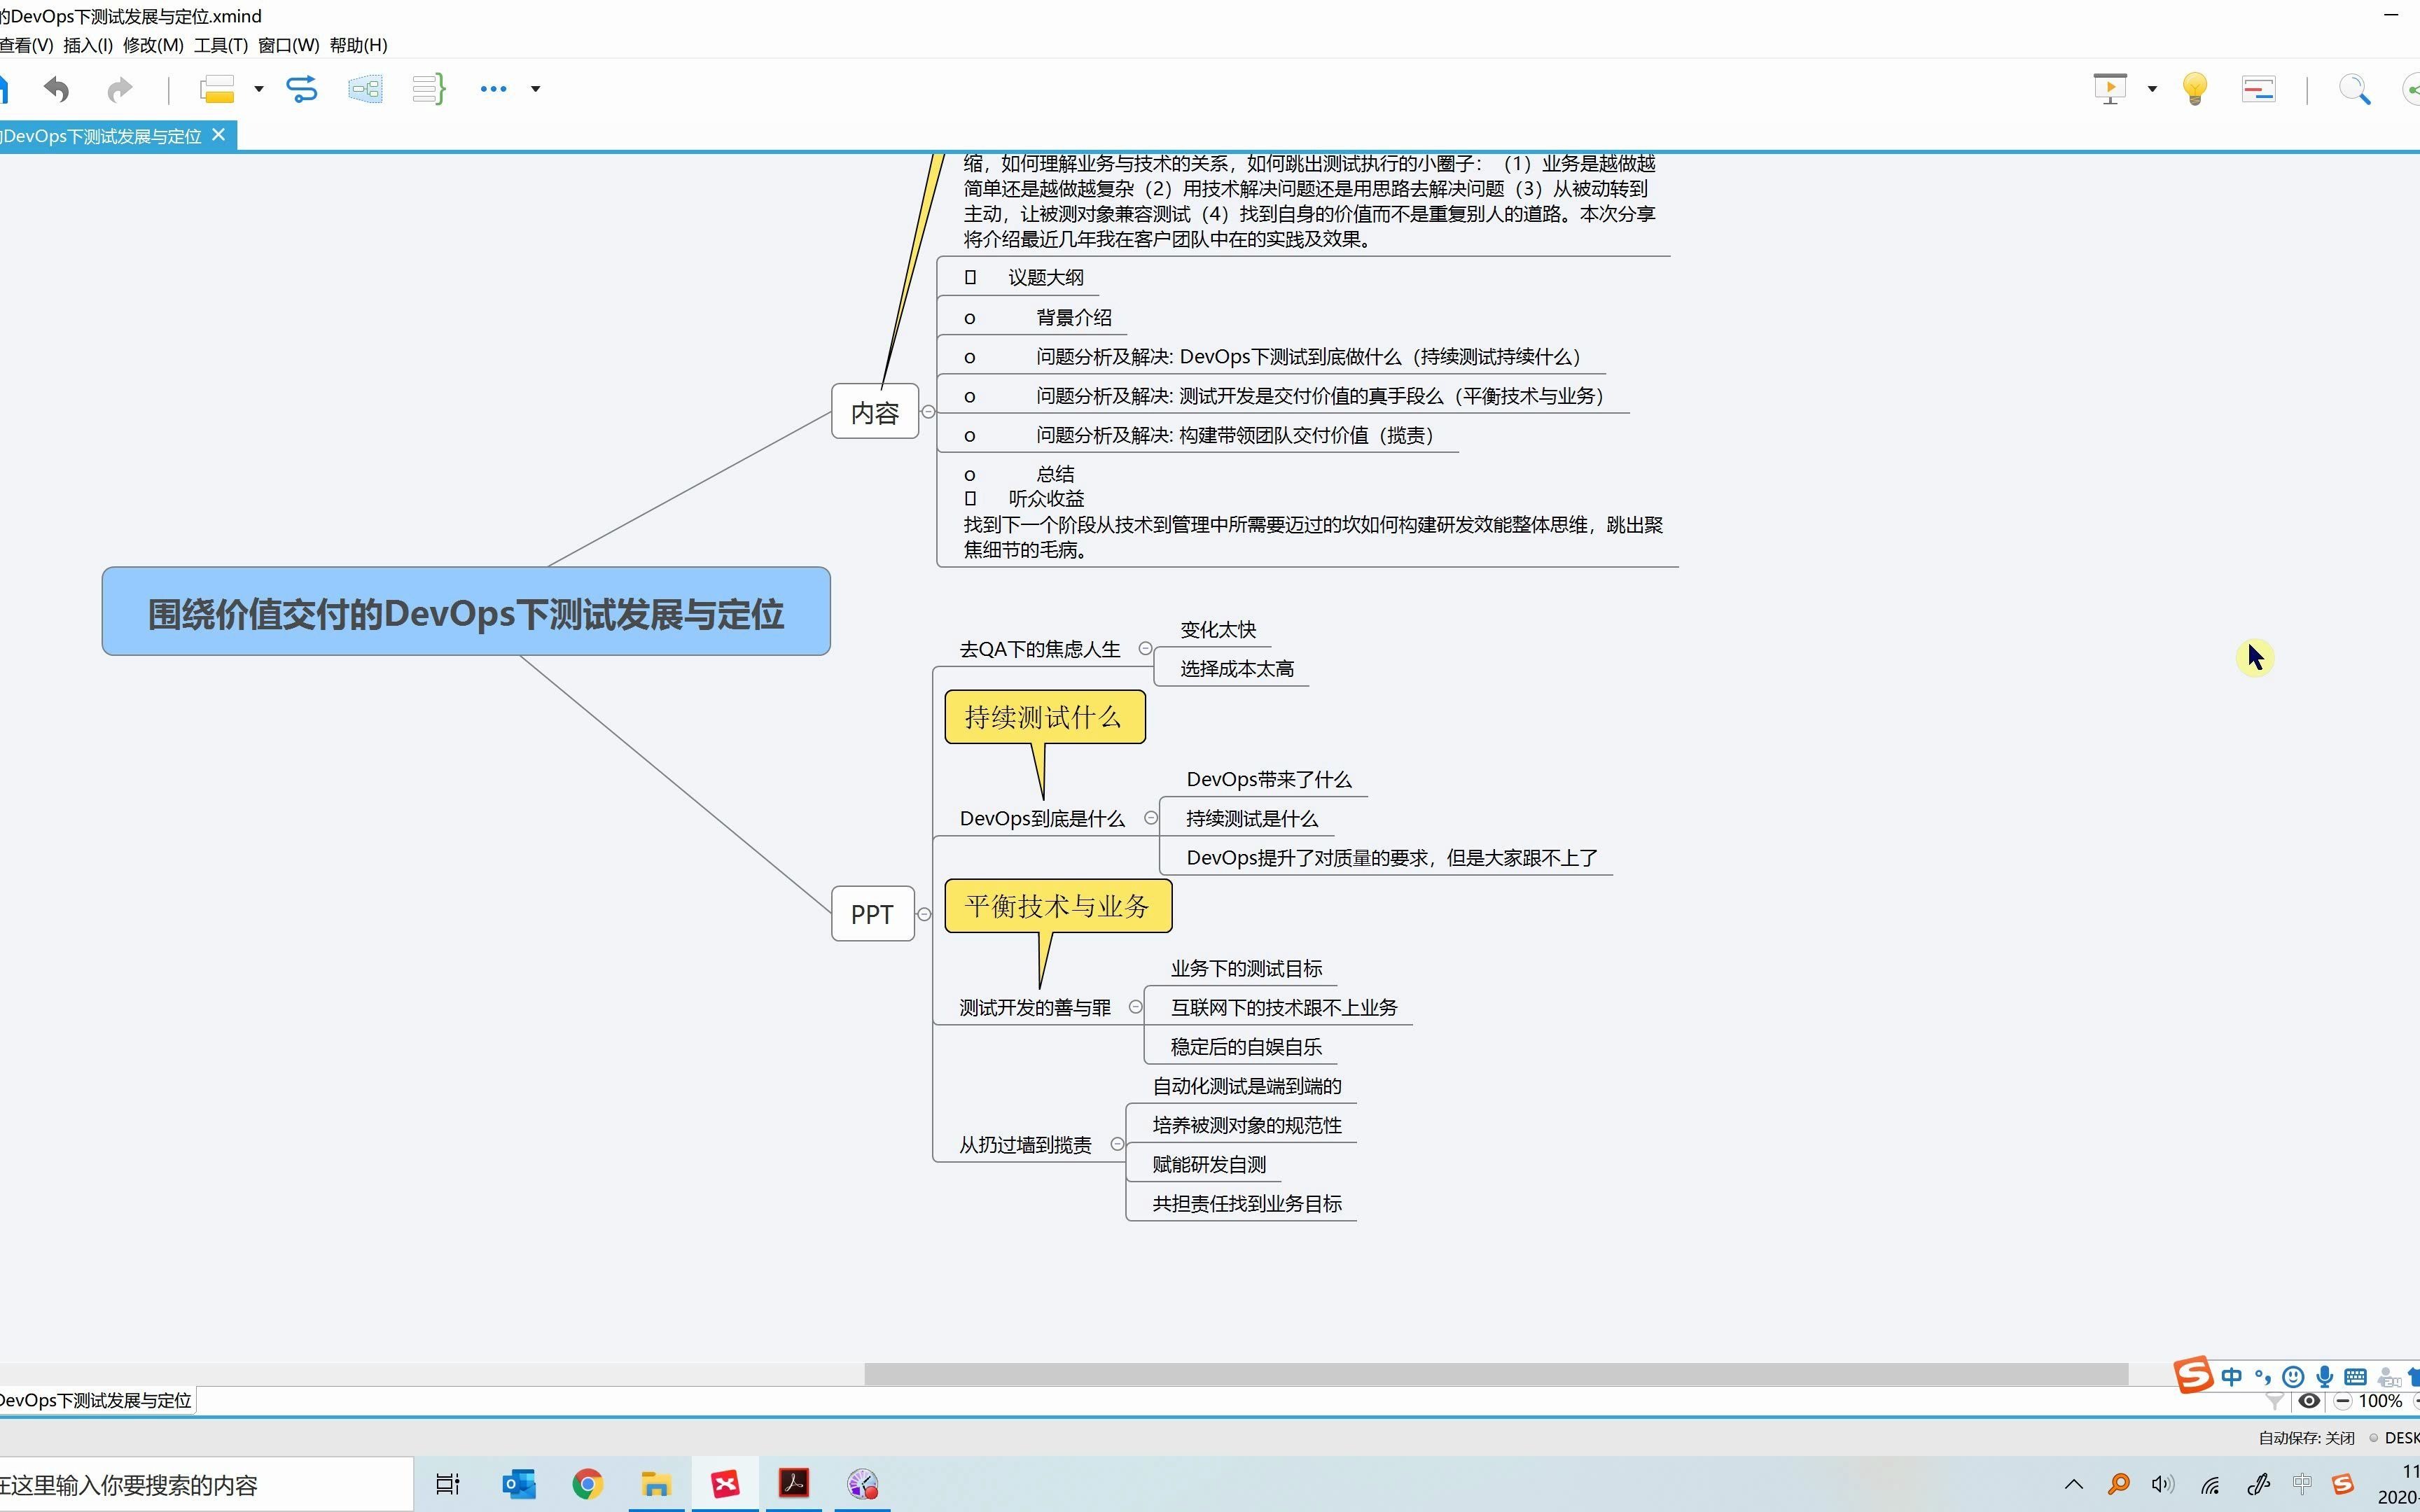
Task: Click the magnifier search icon in toolbar
Action: 2354,89
